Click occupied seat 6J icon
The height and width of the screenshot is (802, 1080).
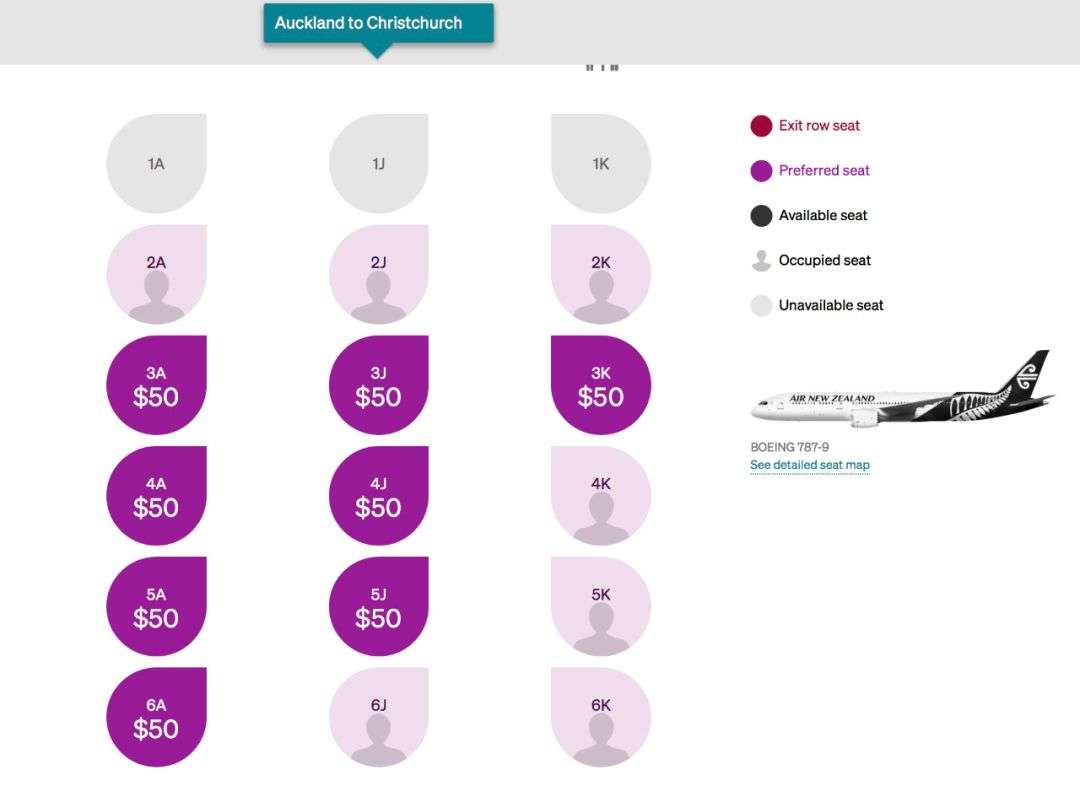[379, 717]
